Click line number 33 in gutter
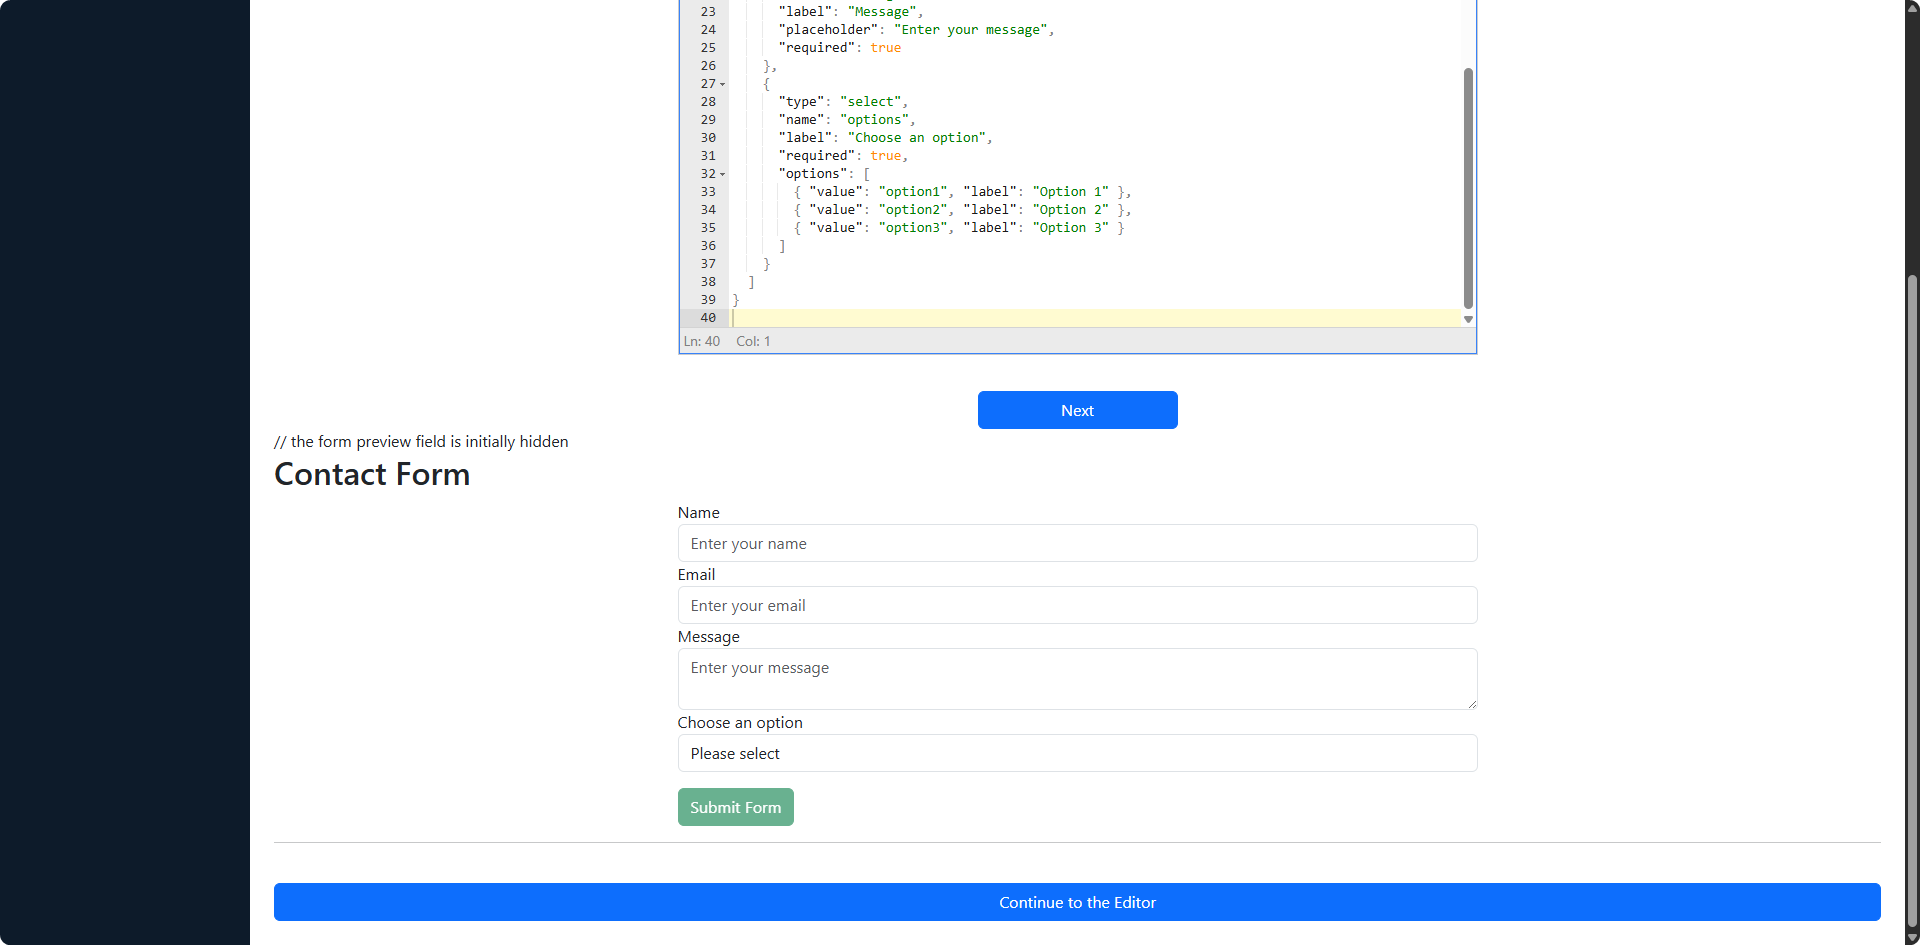 tap(708, 192)
